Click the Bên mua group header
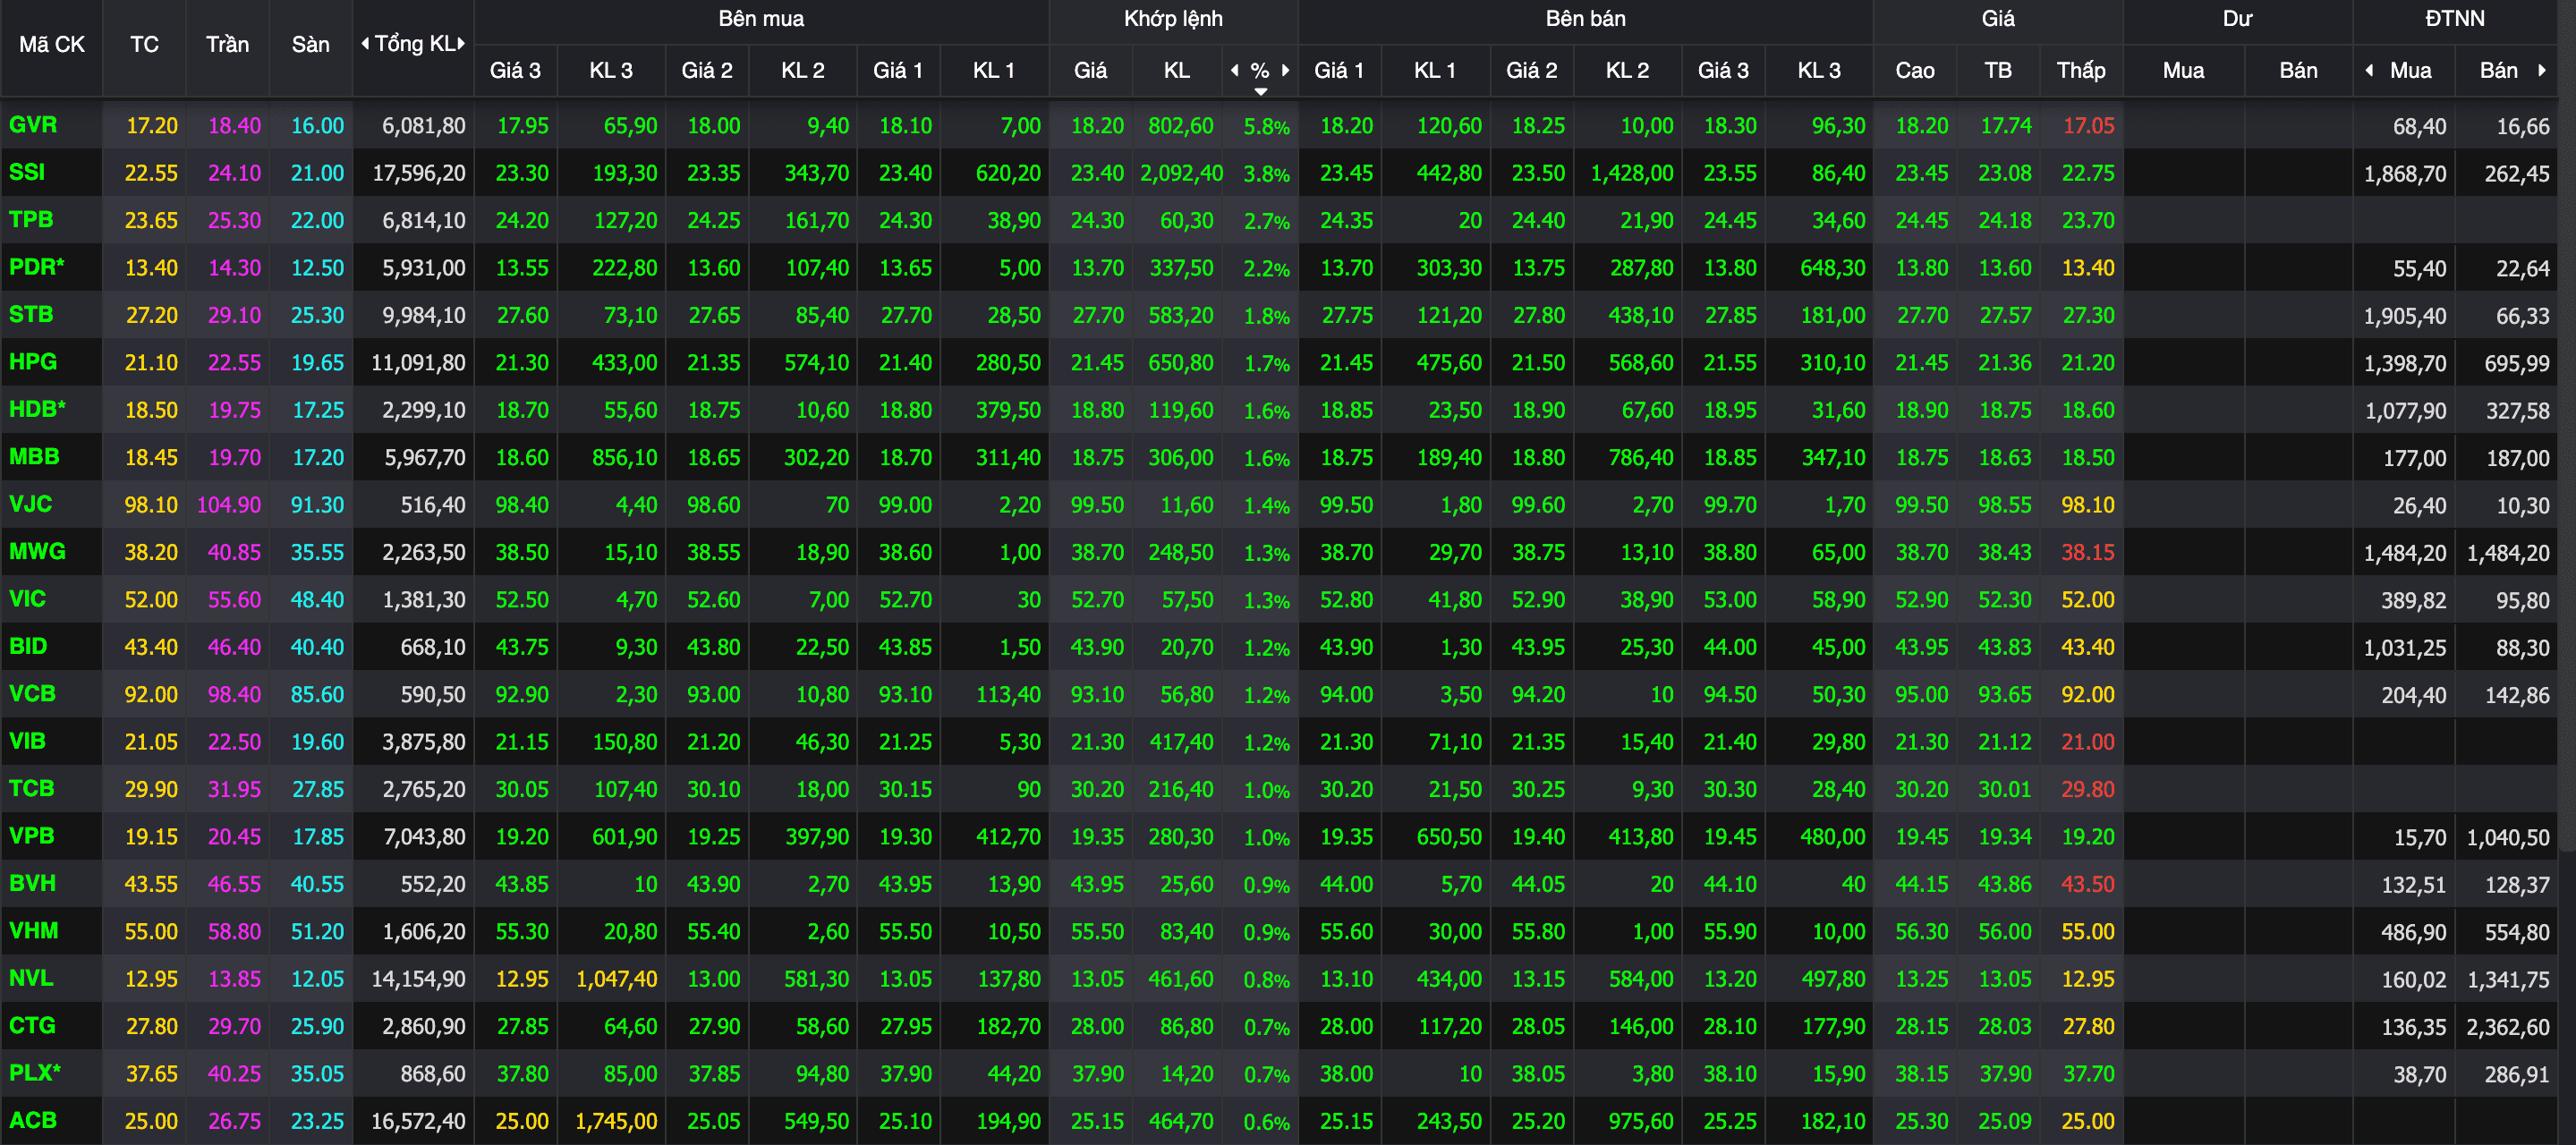The image size is (2576, 1145). click(x=761, y=19)
